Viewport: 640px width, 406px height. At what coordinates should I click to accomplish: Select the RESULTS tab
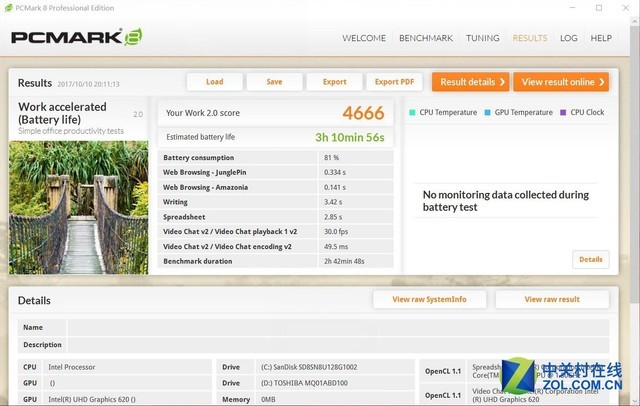pyautogui.click(x=530, y=38)
